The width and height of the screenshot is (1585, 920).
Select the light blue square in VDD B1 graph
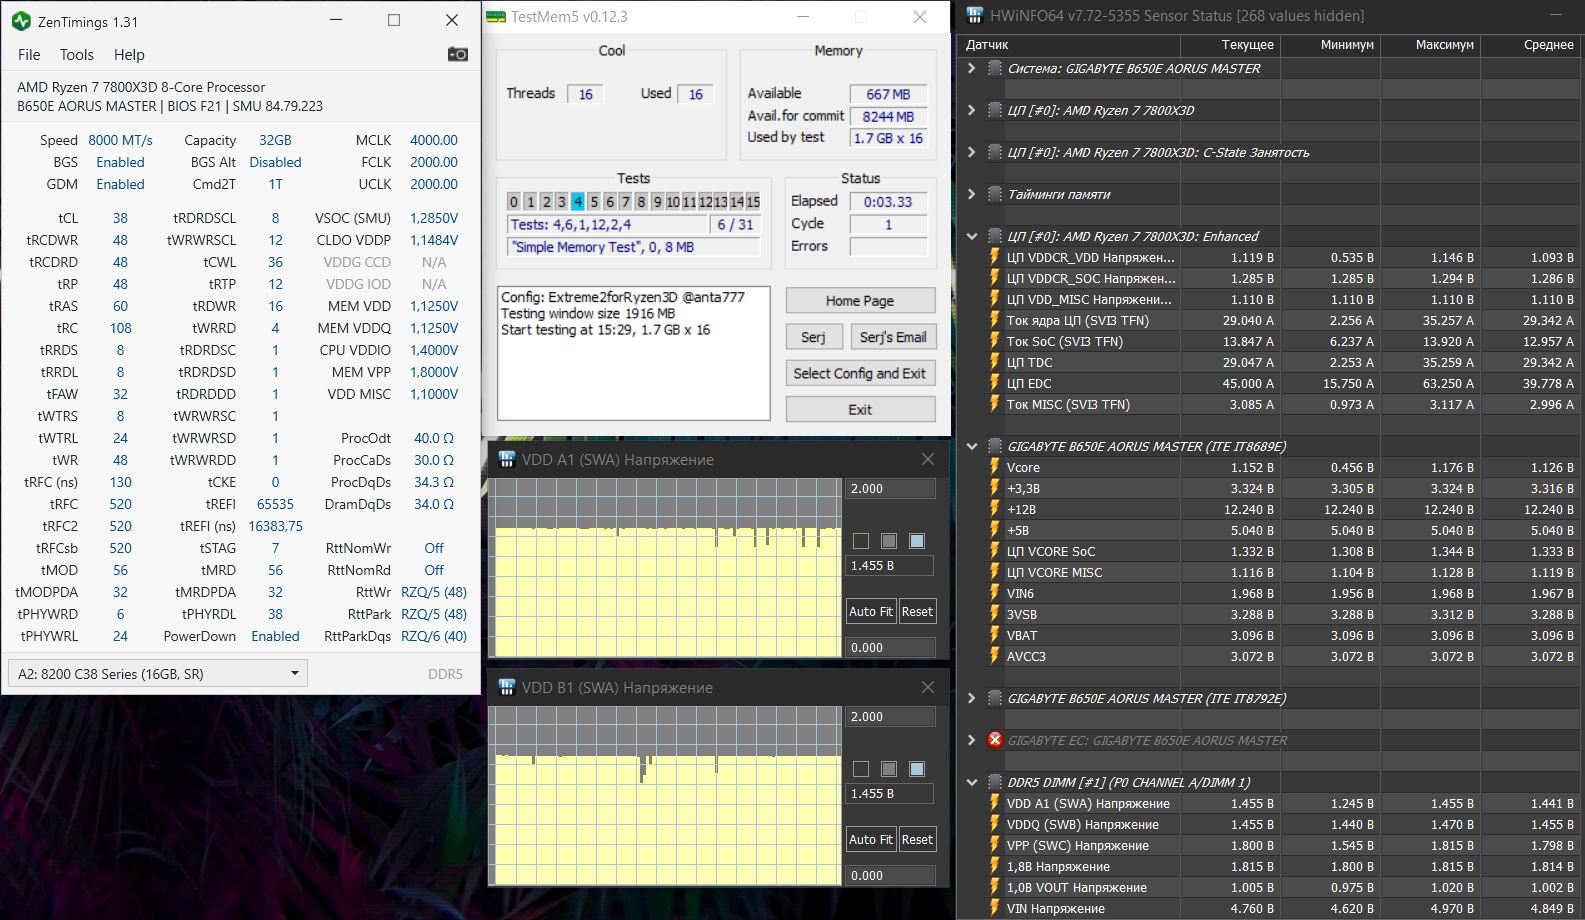tap(916, 769)
